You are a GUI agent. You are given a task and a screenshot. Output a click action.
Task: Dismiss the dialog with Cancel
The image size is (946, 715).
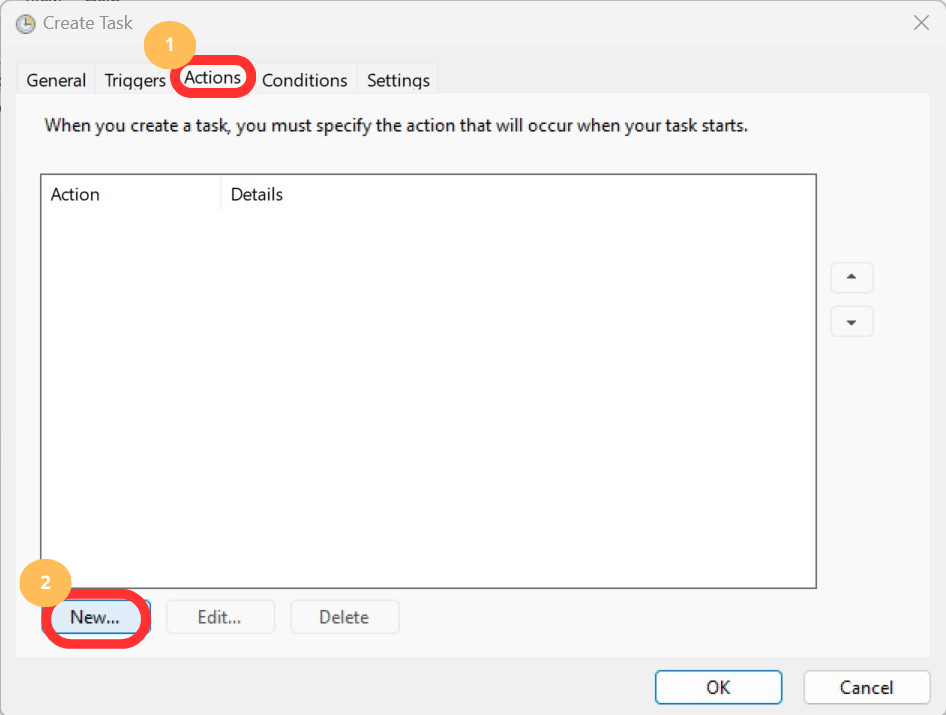point(866,687)
